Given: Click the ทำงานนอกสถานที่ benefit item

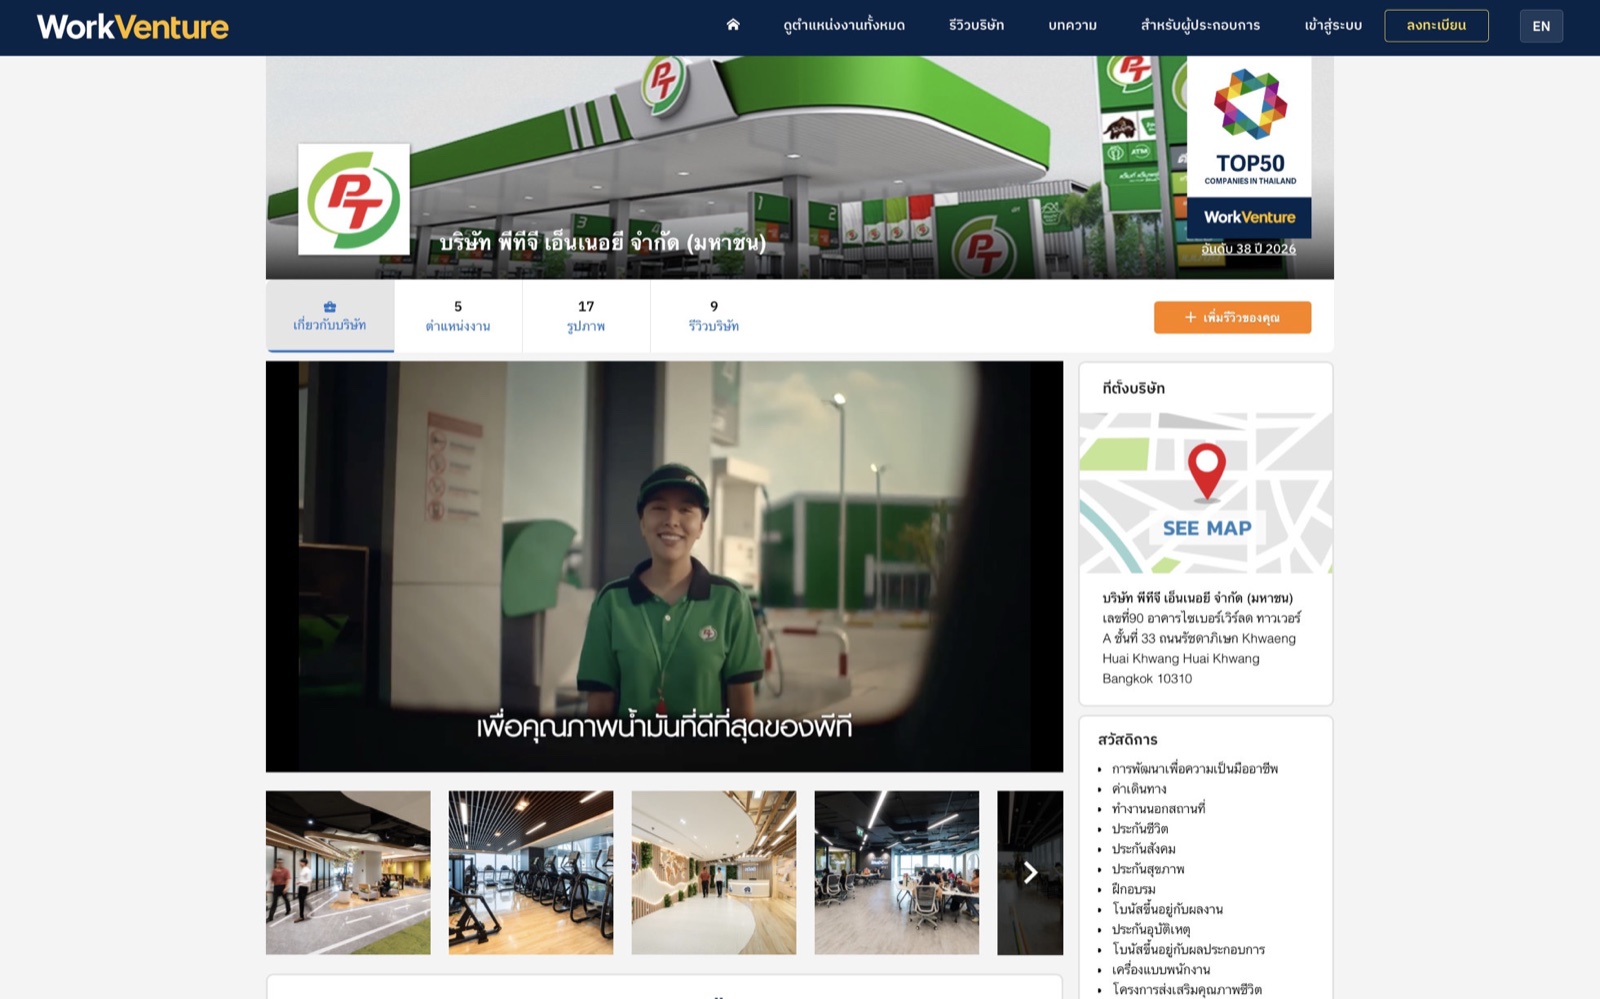Looking at the screenshot, I should (1158, 809).
